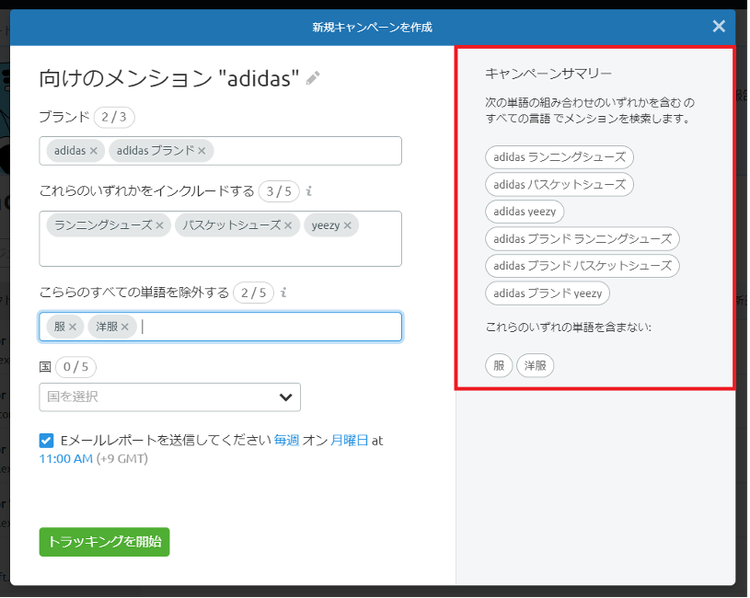
Task: Click summary tag 'adidas yeezy'
Action: [x=525, y=211]
